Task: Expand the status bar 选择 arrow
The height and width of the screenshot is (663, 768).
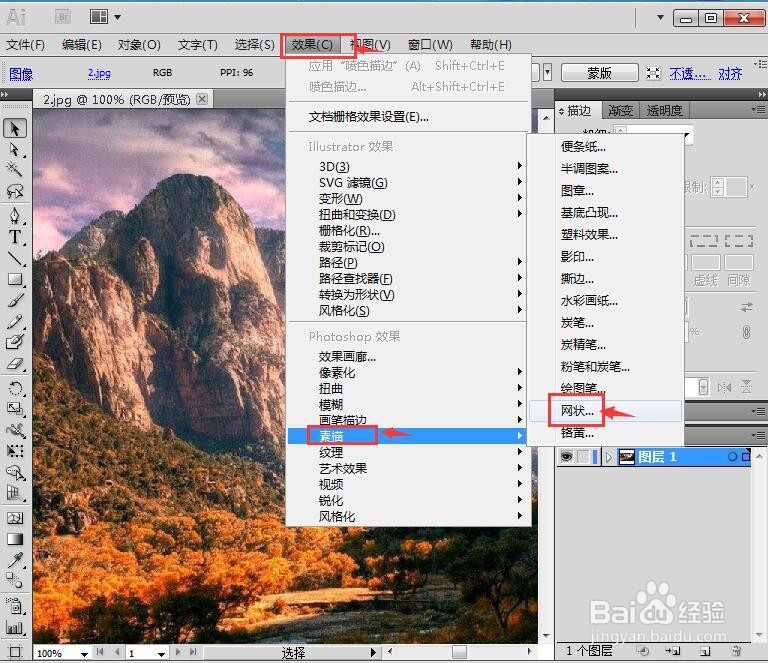Action: point(373,652)
